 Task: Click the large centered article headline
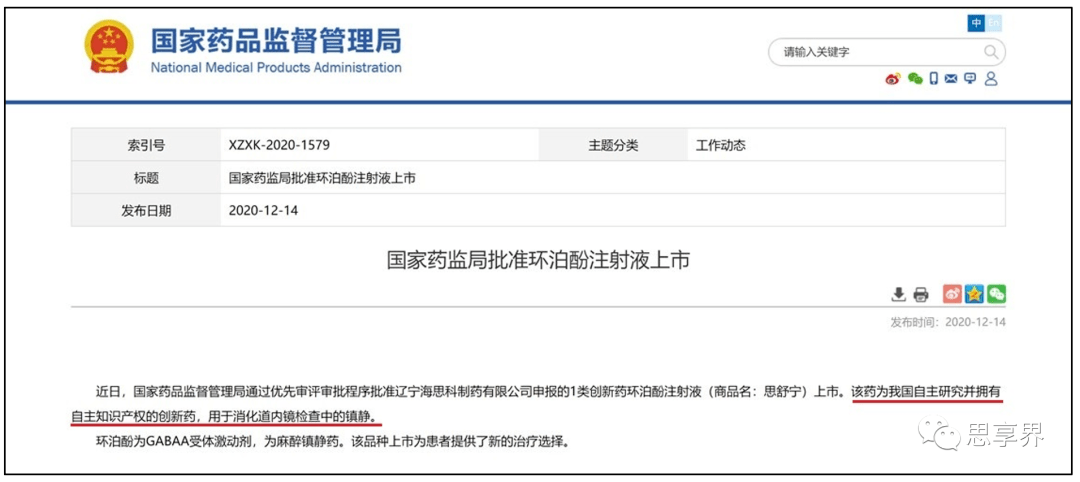point(538,261)
